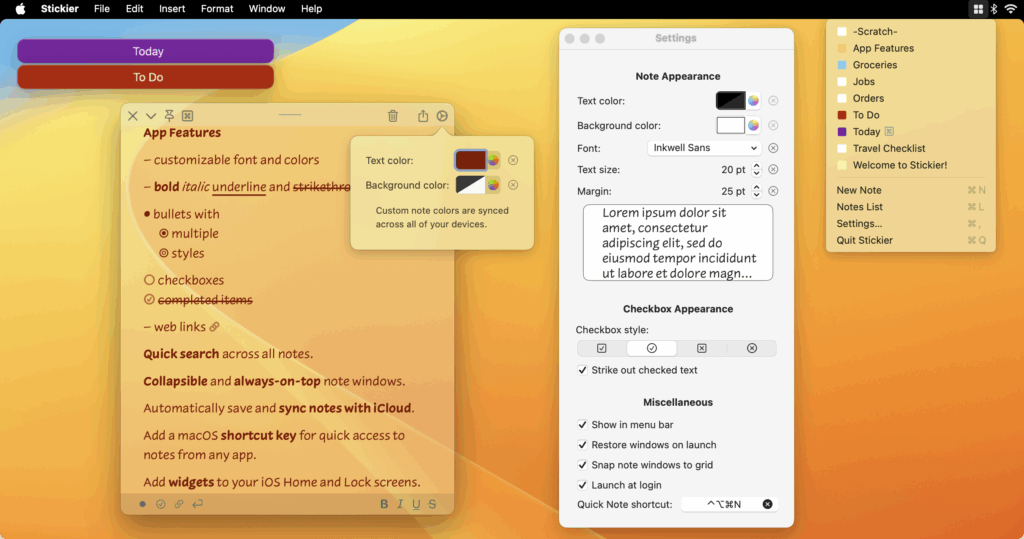1024x539 pixels.
Task: Select the square X checkbox style
Action: click(701, 348)
